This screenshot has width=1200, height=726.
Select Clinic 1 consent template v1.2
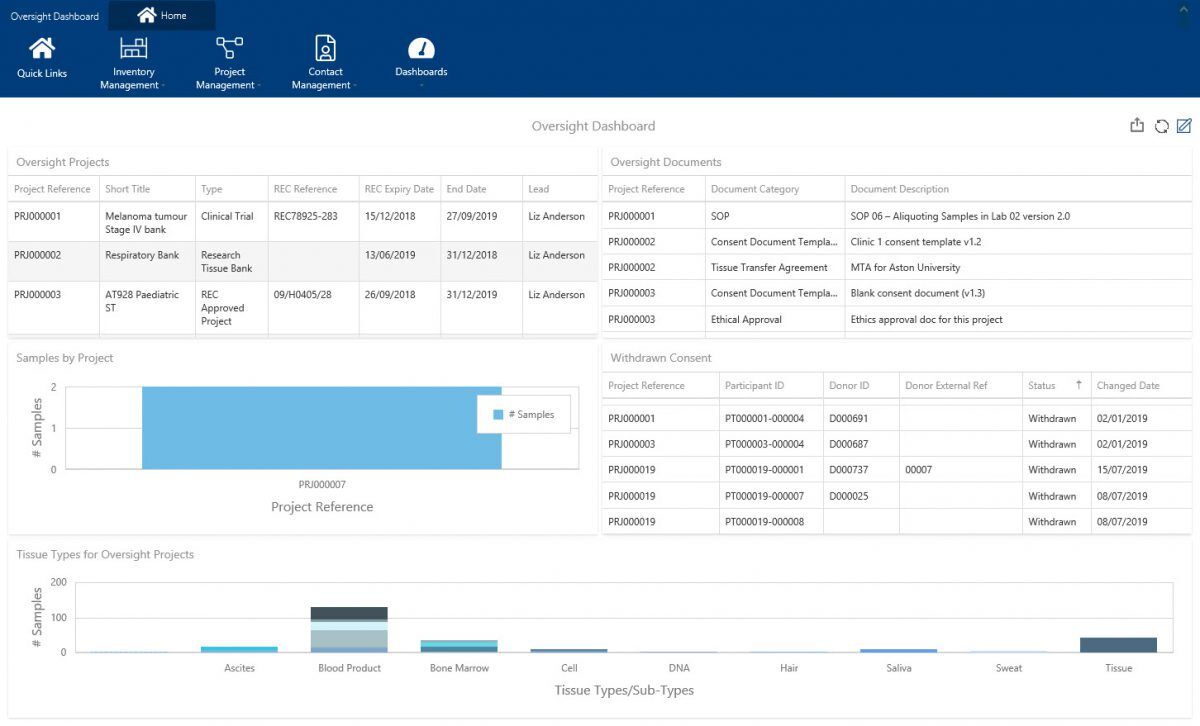(x=897, y=242)
